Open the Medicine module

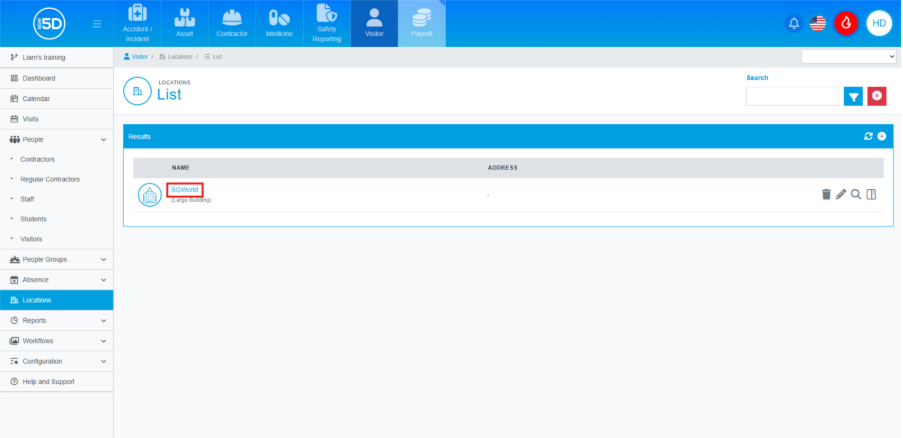tap(279, 24)
